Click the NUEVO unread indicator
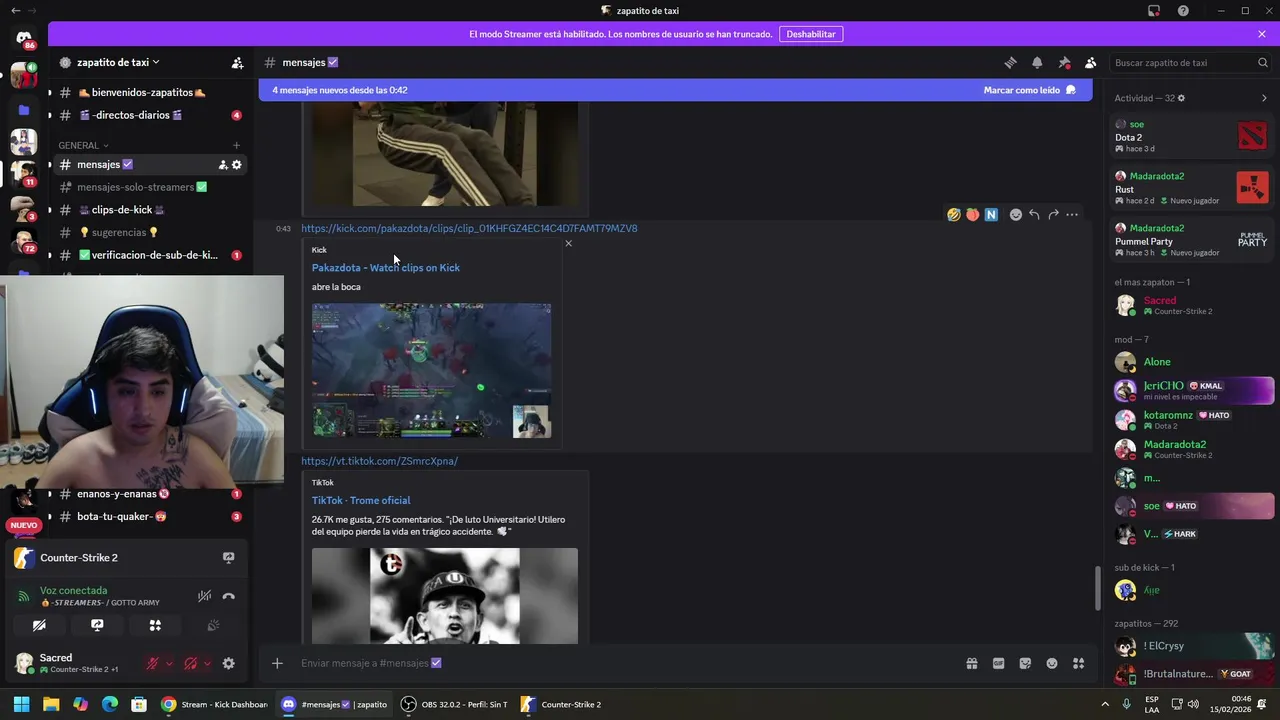This screenshot has width=1280, height=720. point(23,525)
